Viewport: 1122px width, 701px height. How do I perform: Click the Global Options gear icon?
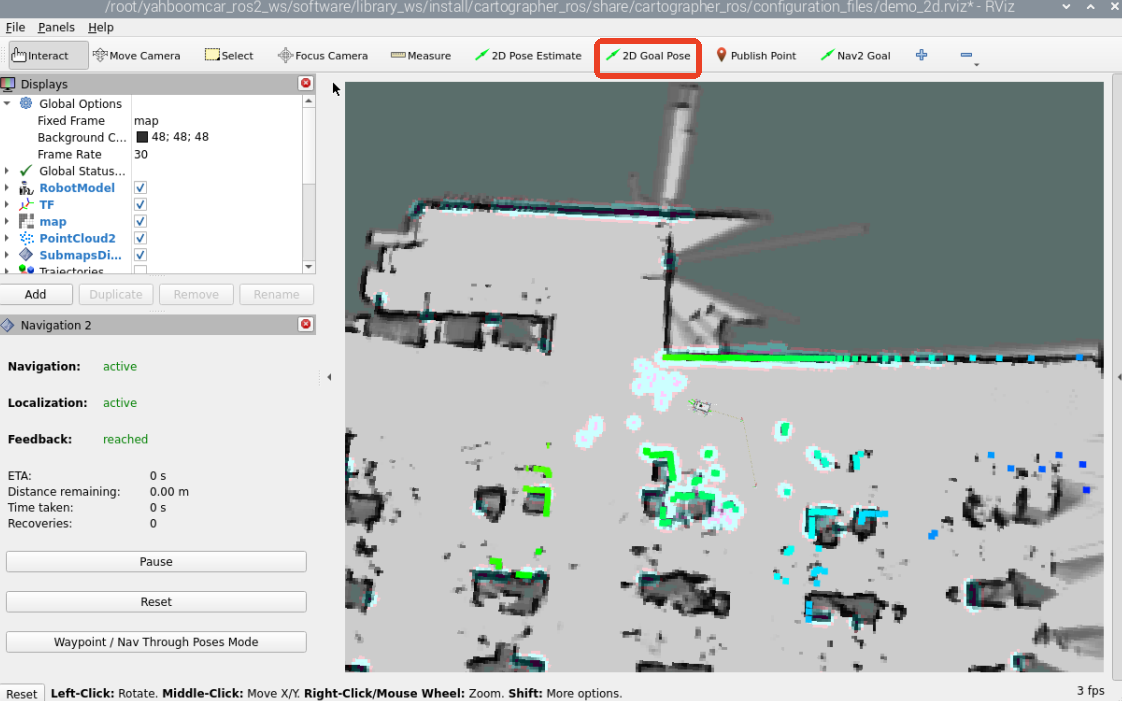[x=26, y=103]
